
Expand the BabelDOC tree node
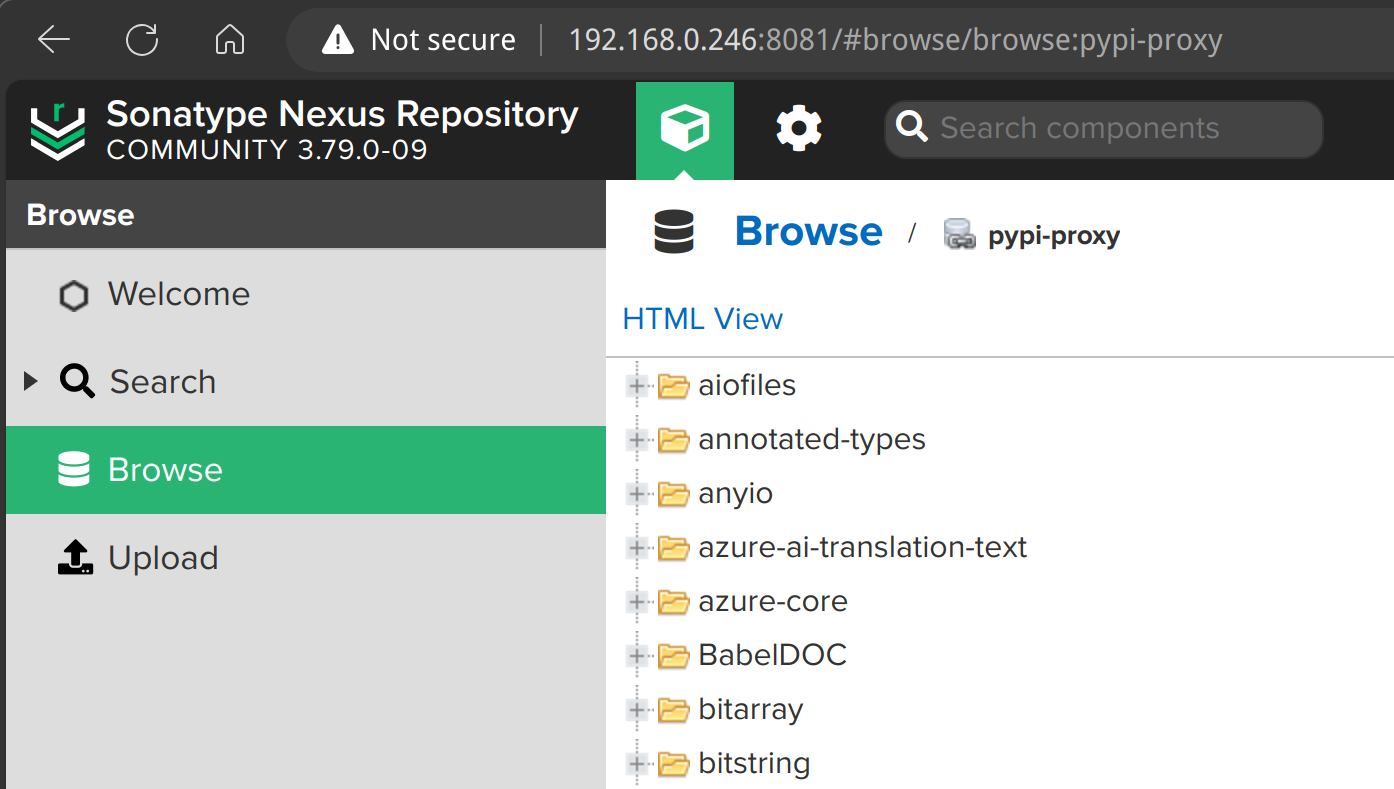click(636, 656)
